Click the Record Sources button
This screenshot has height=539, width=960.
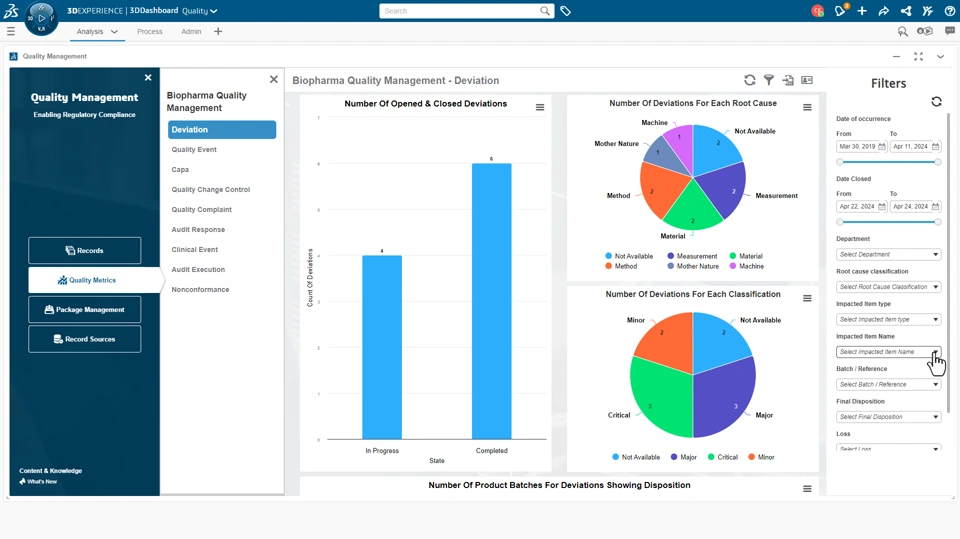click(x=84, y=339)
